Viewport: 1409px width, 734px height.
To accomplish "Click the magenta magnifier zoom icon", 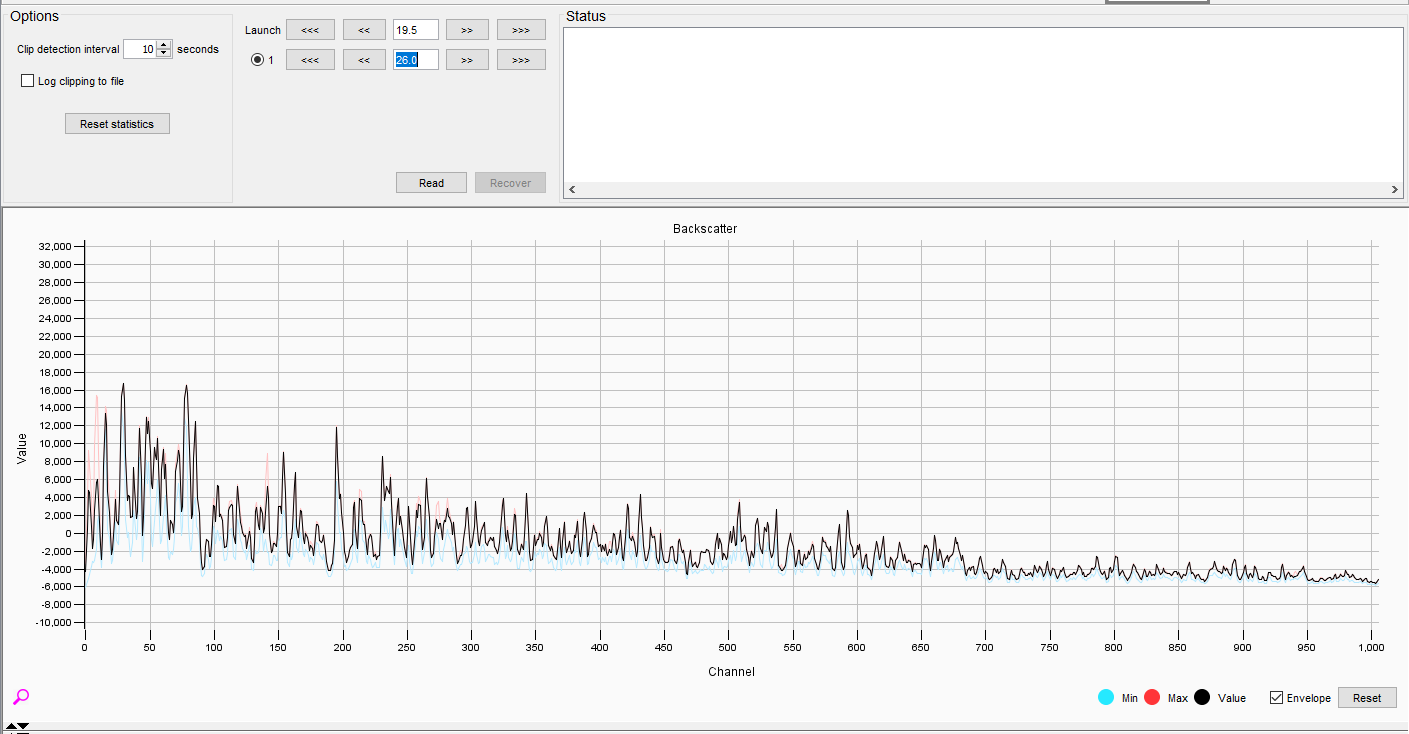I will pos(21,697).
